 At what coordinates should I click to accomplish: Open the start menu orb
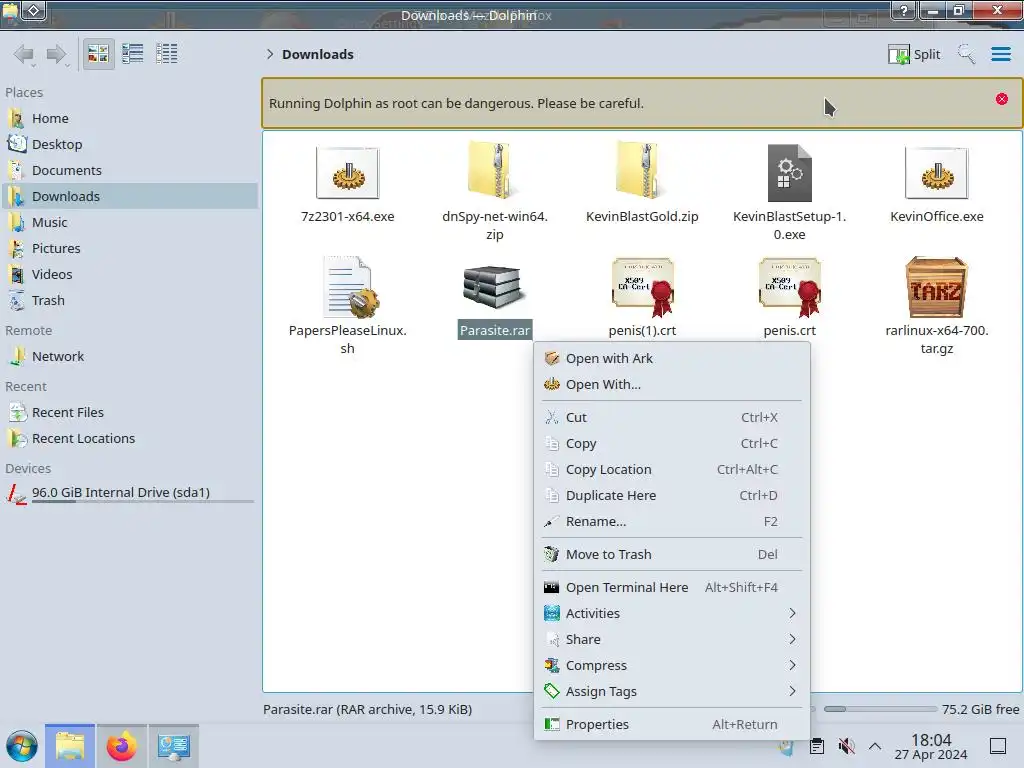pos(22,746)
